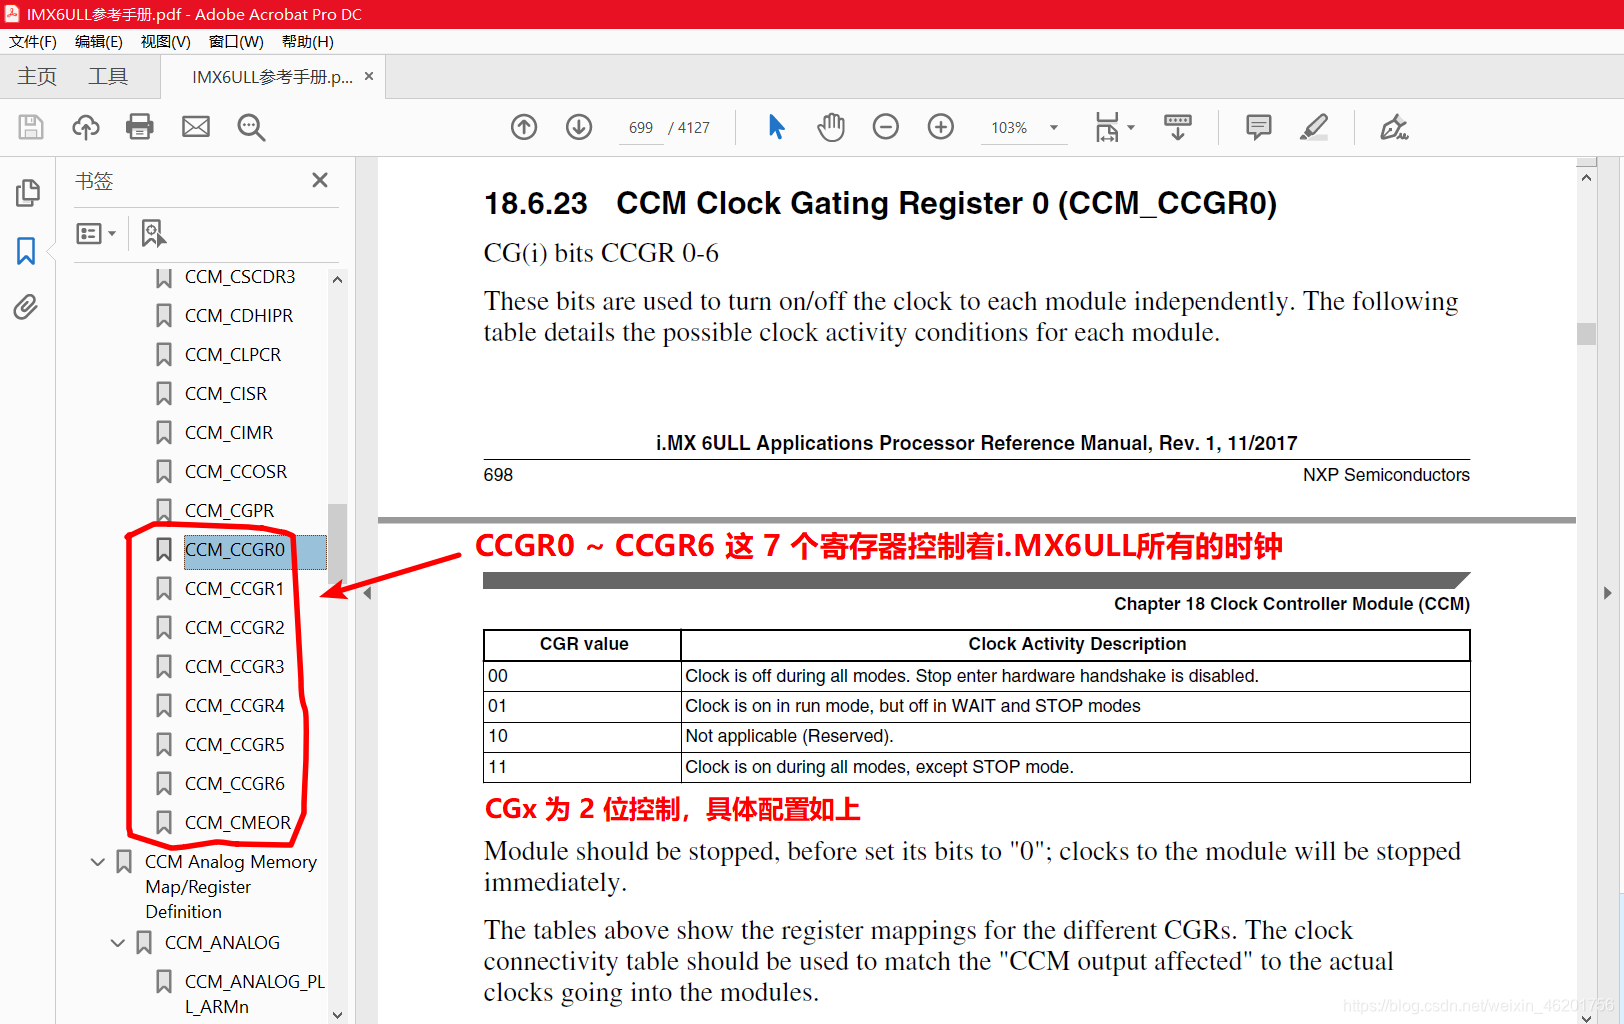Select the CCM_CCOSR bookmark
Screen dimensions: 1624x1024
point(236,472)
